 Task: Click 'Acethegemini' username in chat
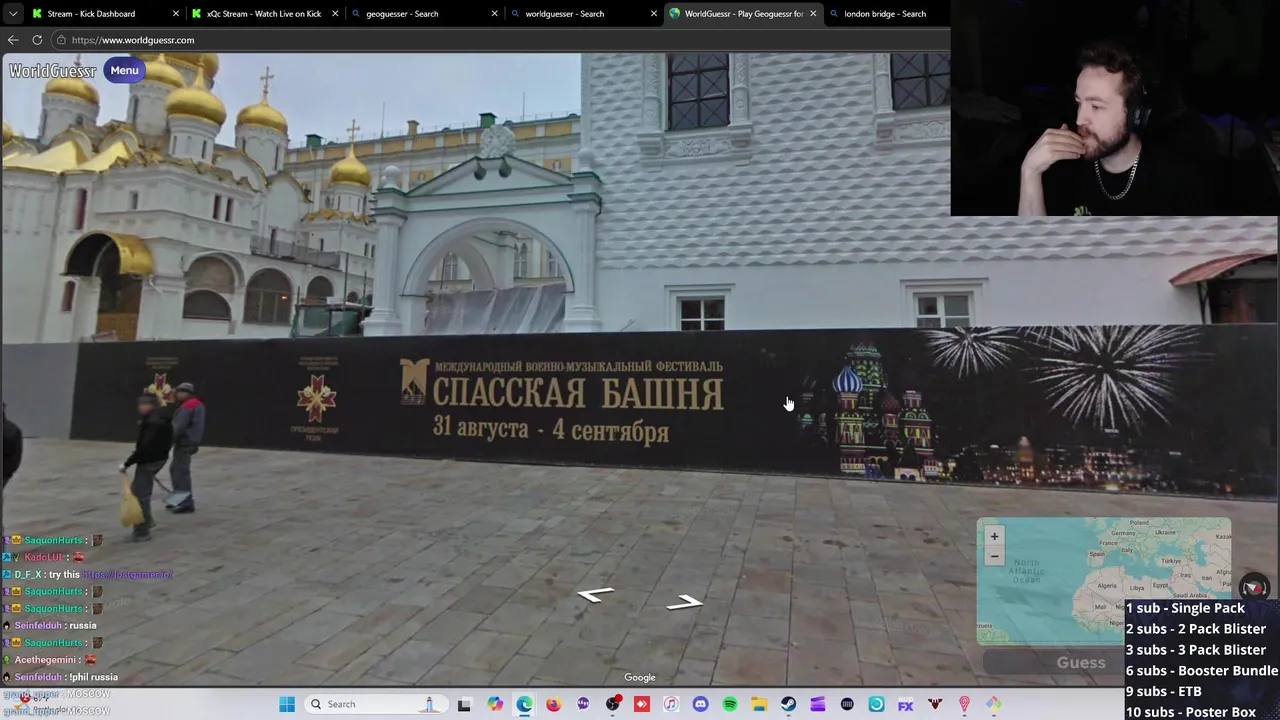(45, 660)
